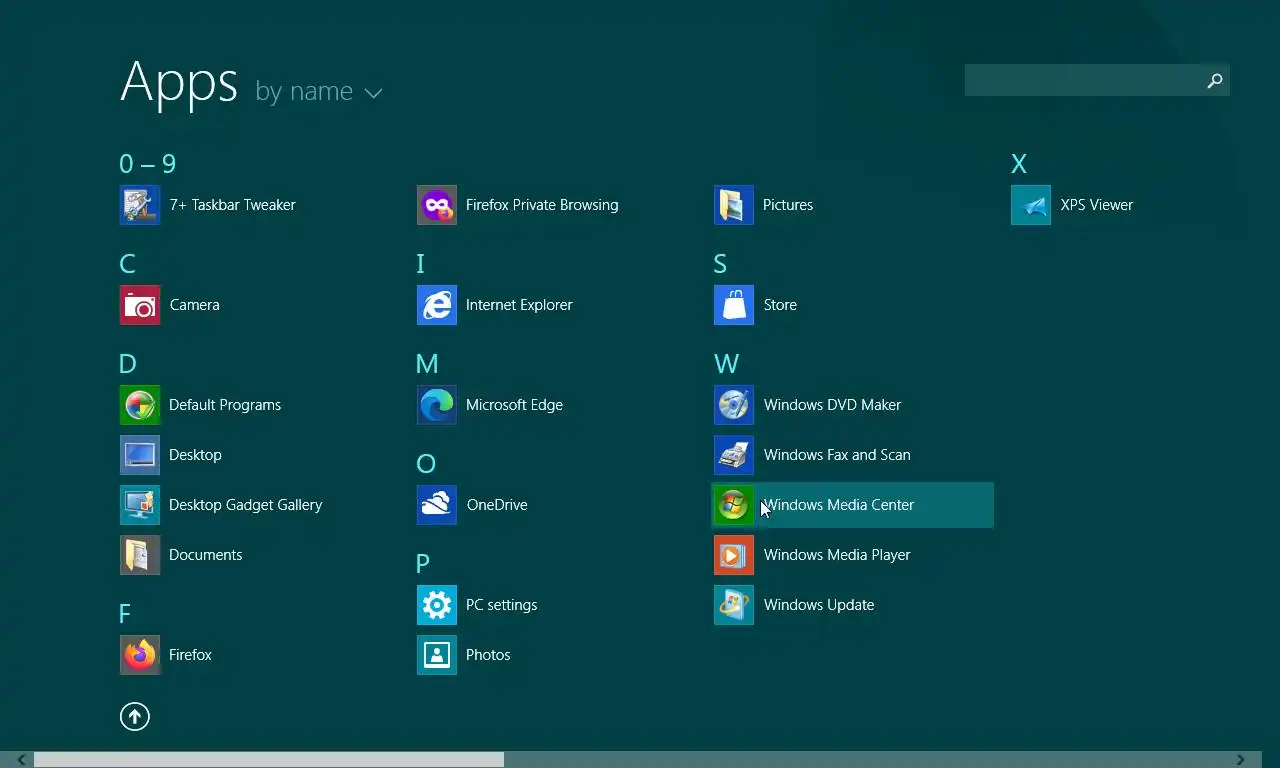The width and height of the screenshot is (1280, 768).
Task: Click the 'I' group header
Action: [x=420, y=264]
